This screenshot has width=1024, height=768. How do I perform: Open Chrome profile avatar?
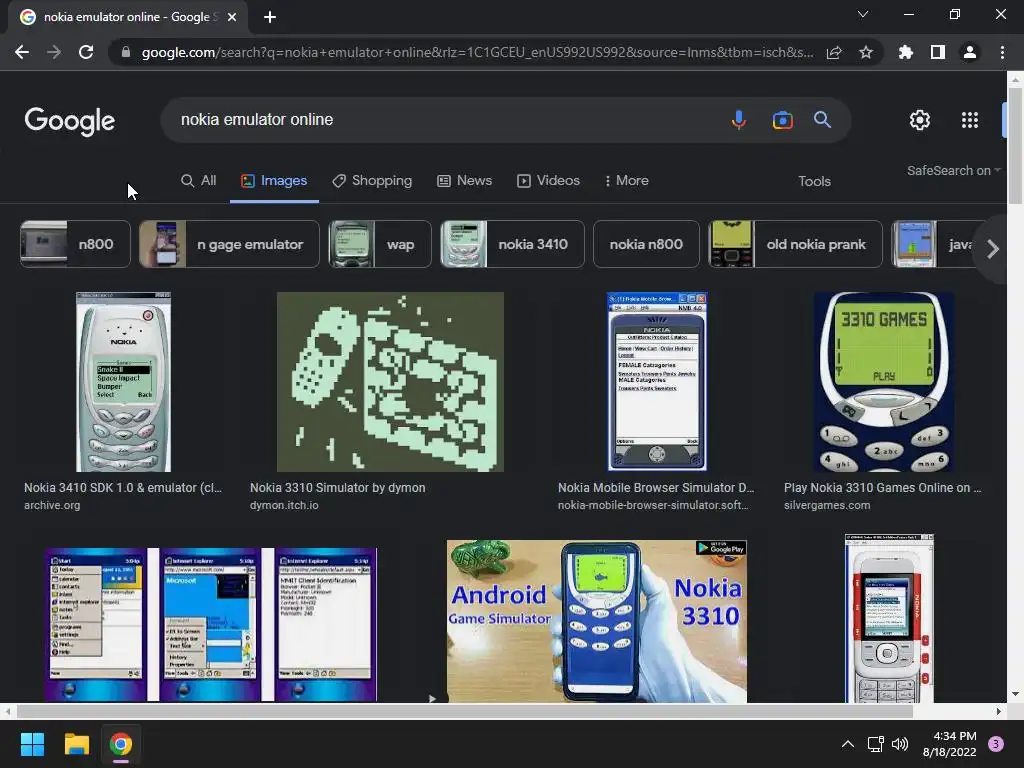(970, 52)
